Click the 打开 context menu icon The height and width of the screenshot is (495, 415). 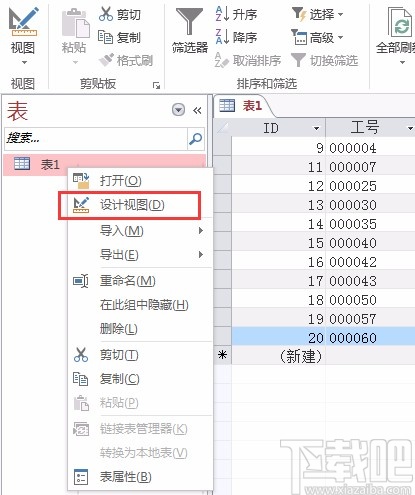click(81, 180)
